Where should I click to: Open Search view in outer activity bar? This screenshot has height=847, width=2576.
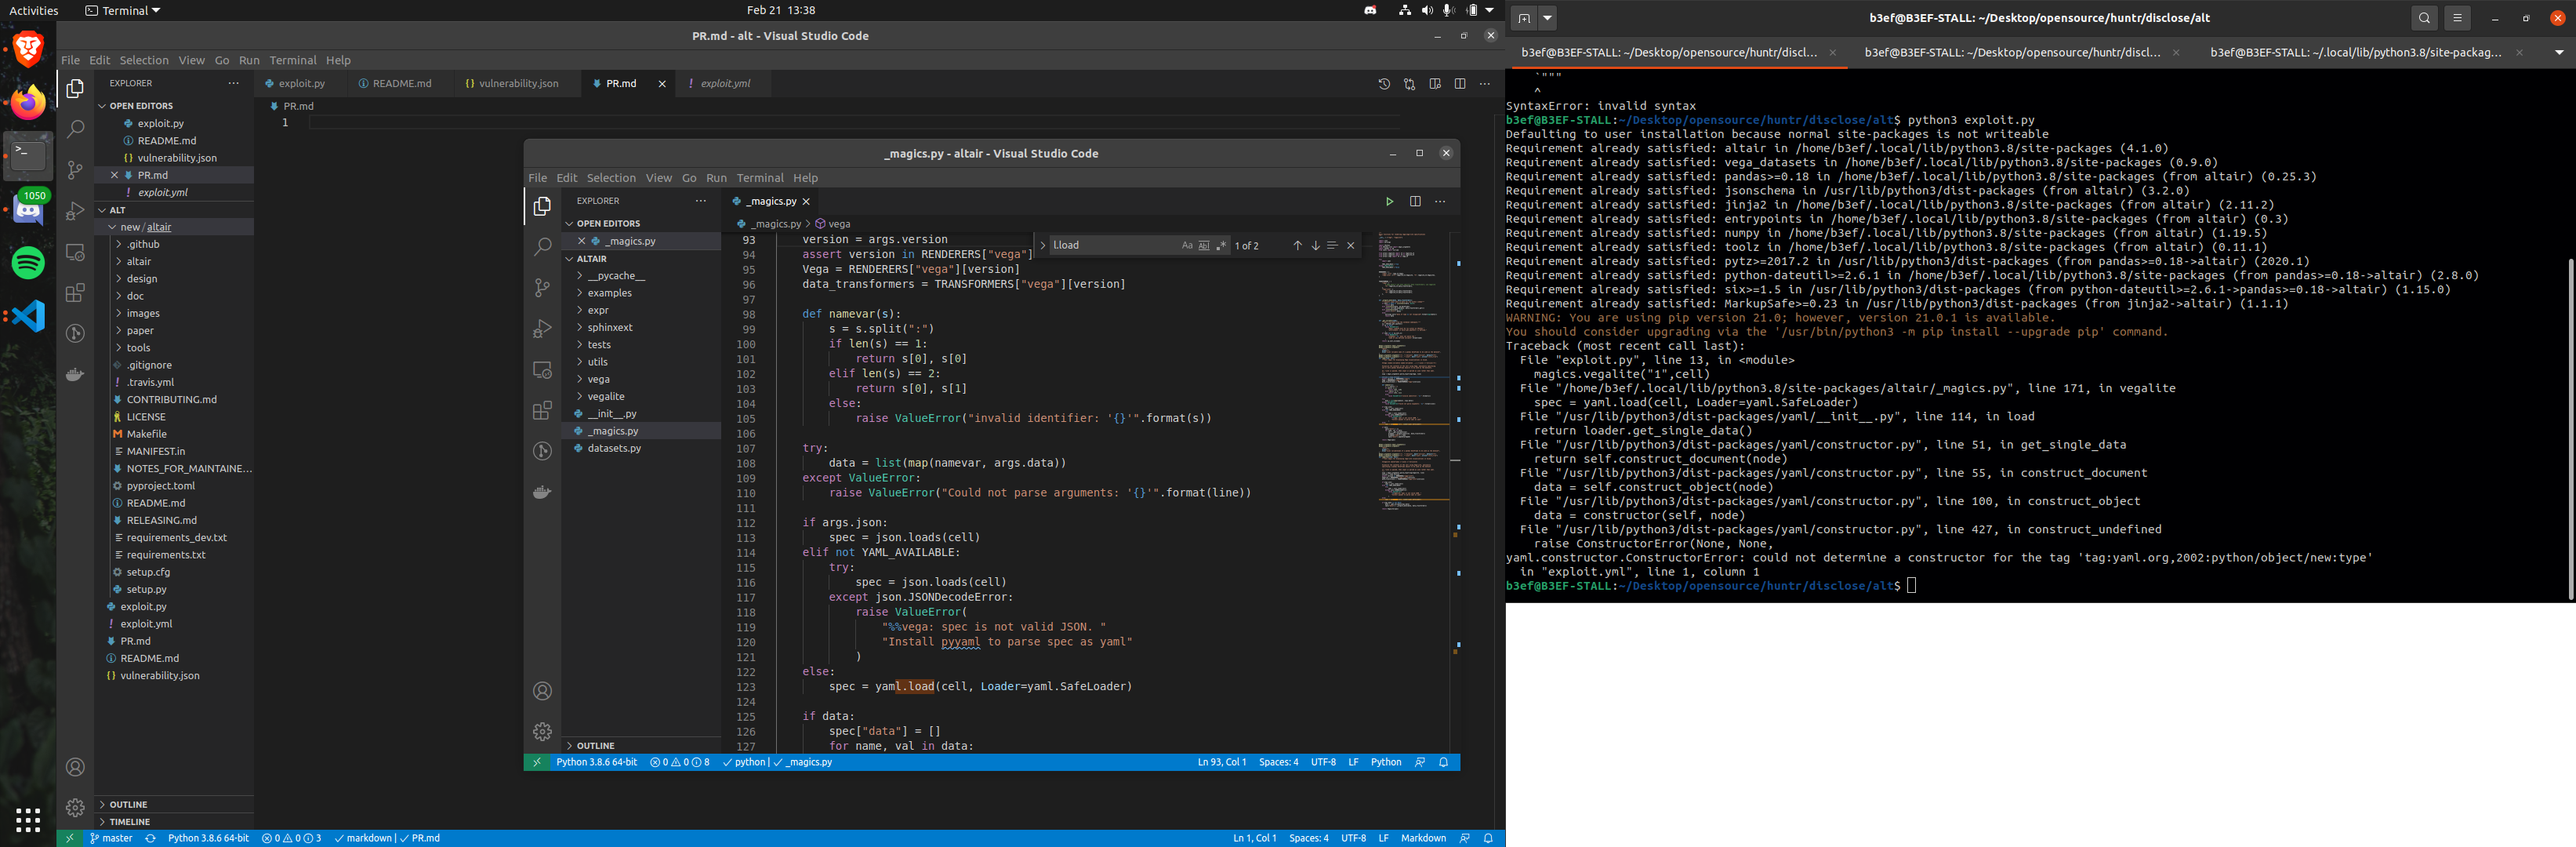pyautogui.click(x=75, y=129)
